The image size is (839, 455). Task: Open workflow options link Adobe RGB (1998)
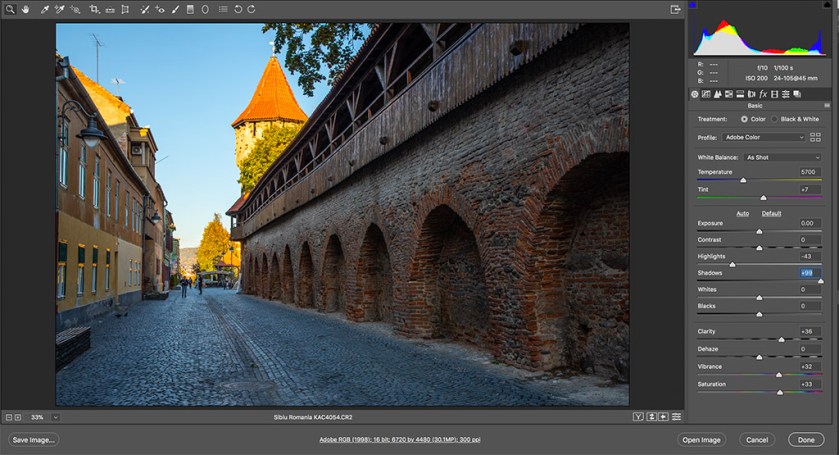(x=400, y=440)
